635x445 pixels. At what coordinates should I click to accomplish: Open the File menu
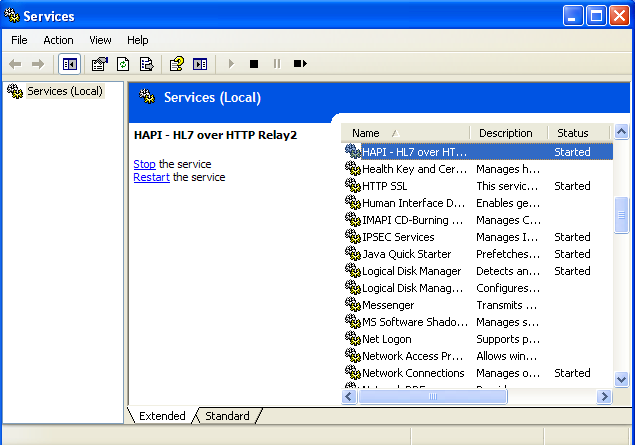[19, 40]
